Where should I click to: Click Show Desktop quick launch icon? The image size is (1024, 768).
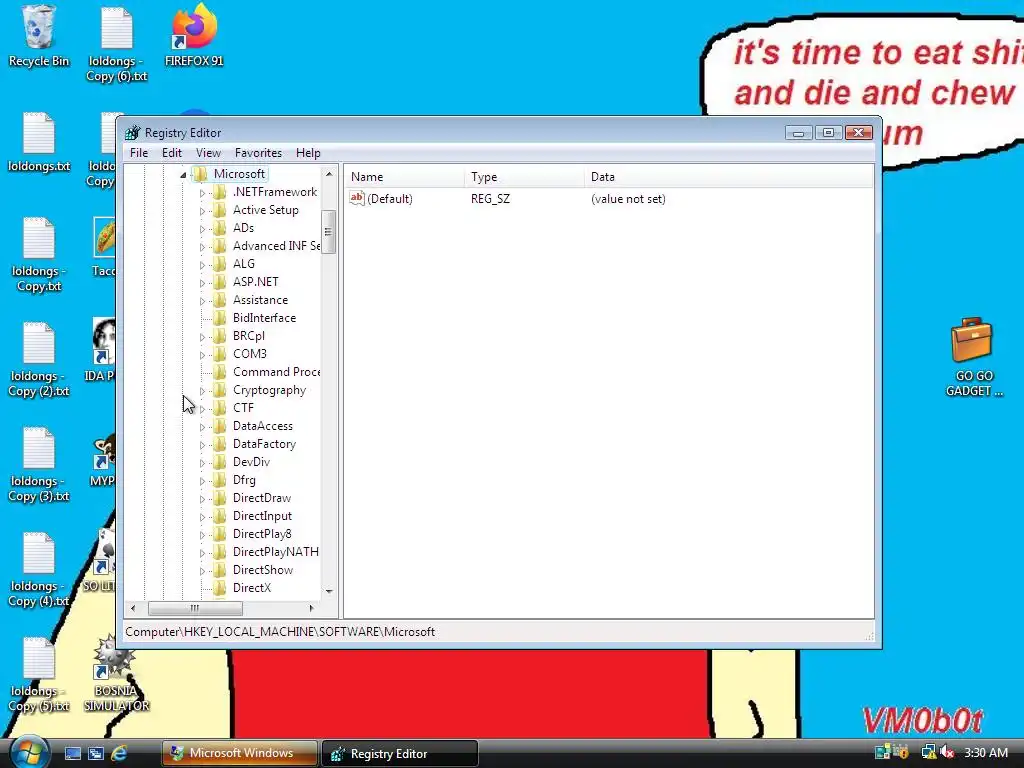pyautogui.click(x=72, y=753)
